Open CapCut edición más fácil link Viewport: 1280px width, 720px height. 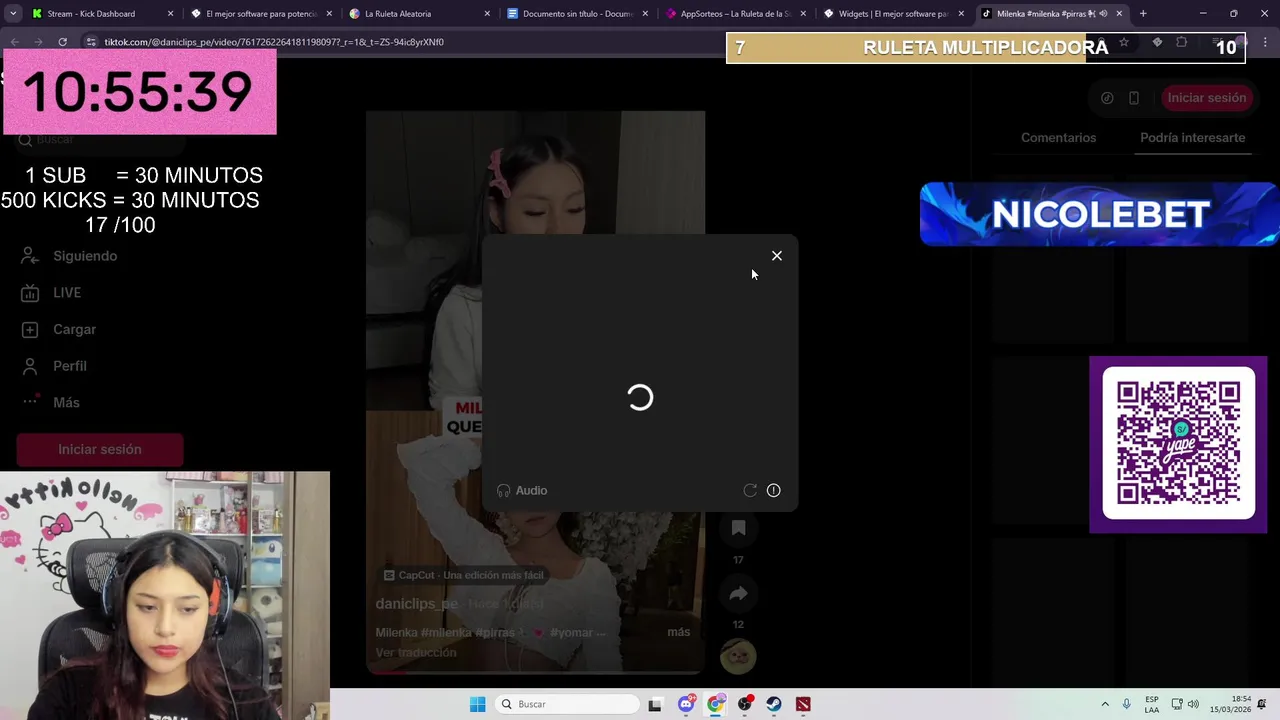pyautogui.click(x=464, y=575)
